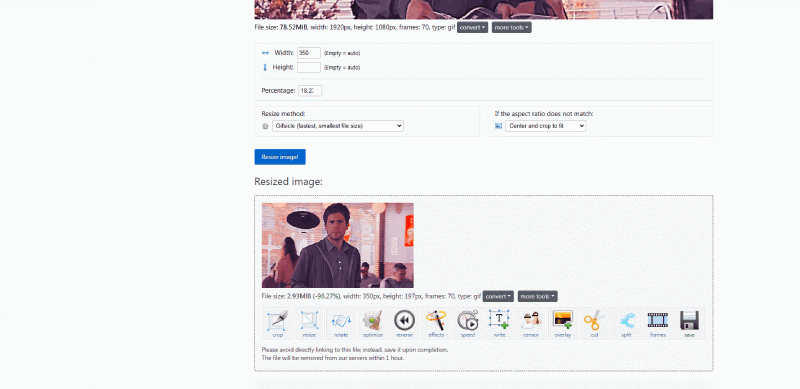Focus the Width input field
800x389 pixels.
309,53
